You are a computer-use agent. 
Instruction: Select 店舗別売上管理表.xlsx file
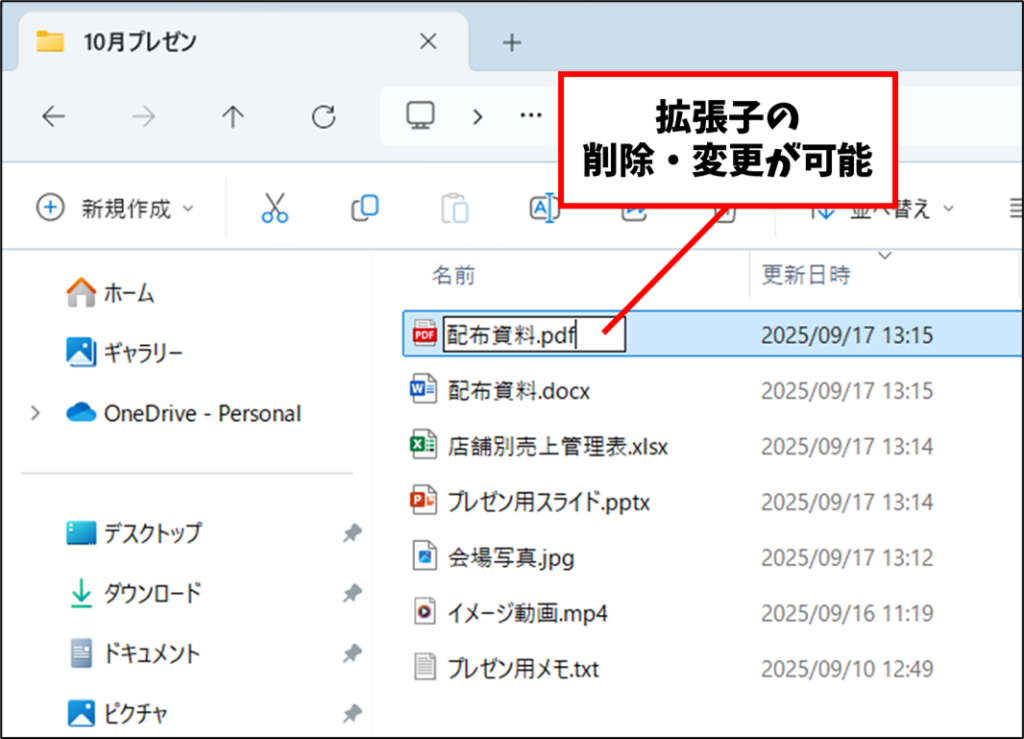pos(558,446)
